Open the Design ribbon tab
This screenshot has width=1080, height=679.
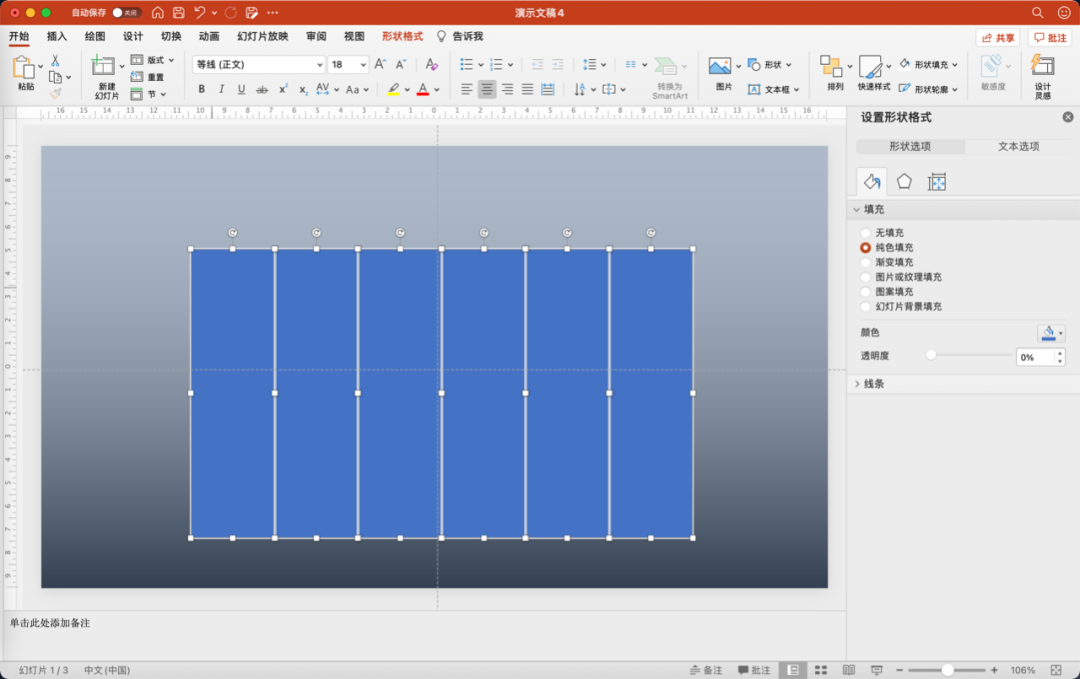coord(133,36)
